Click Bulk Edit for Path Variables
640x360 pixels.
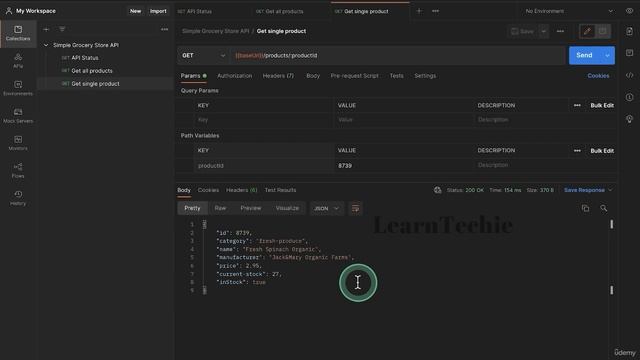602,151
